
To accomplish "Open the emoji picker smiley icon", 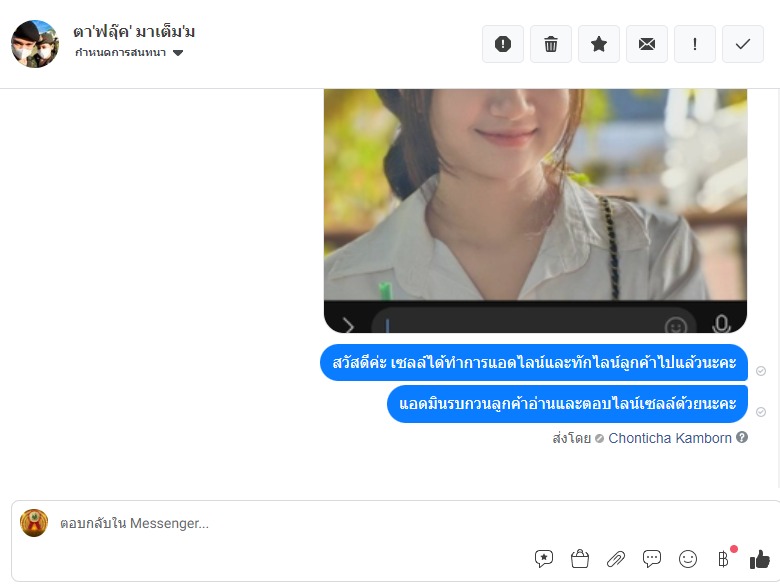I will pos(687,559).
